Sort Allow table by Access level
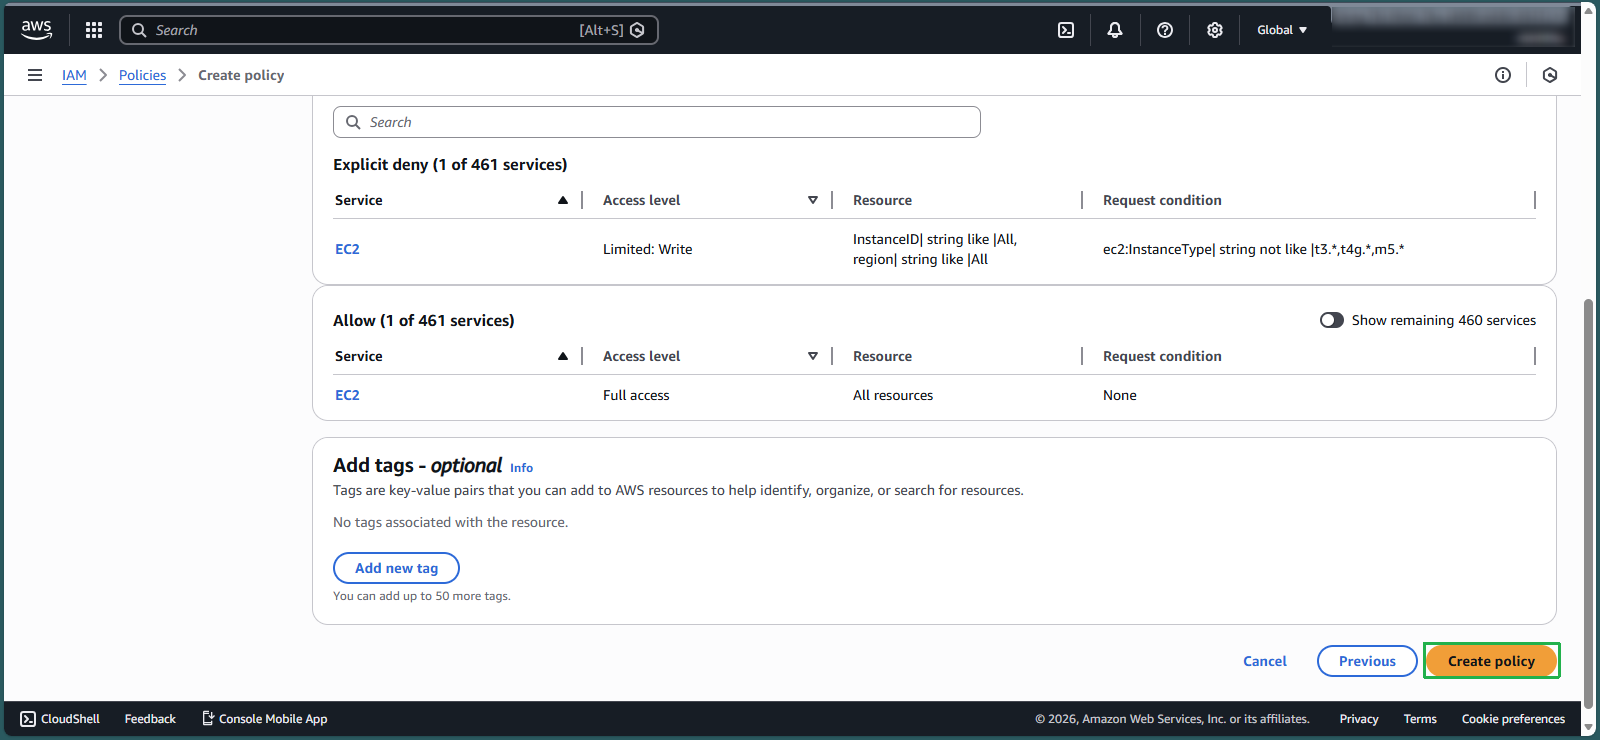 click(812, 356)
